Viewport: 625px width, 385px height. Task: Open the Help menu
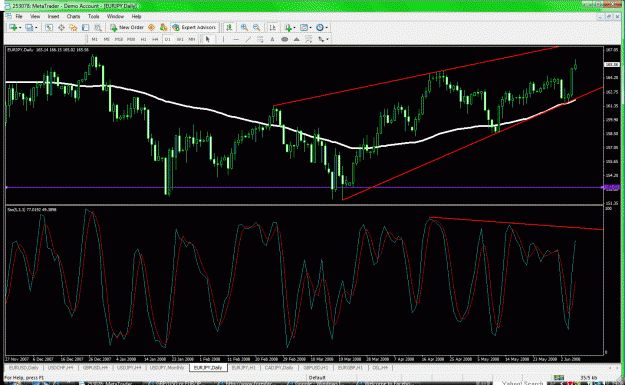pos(136,16)
